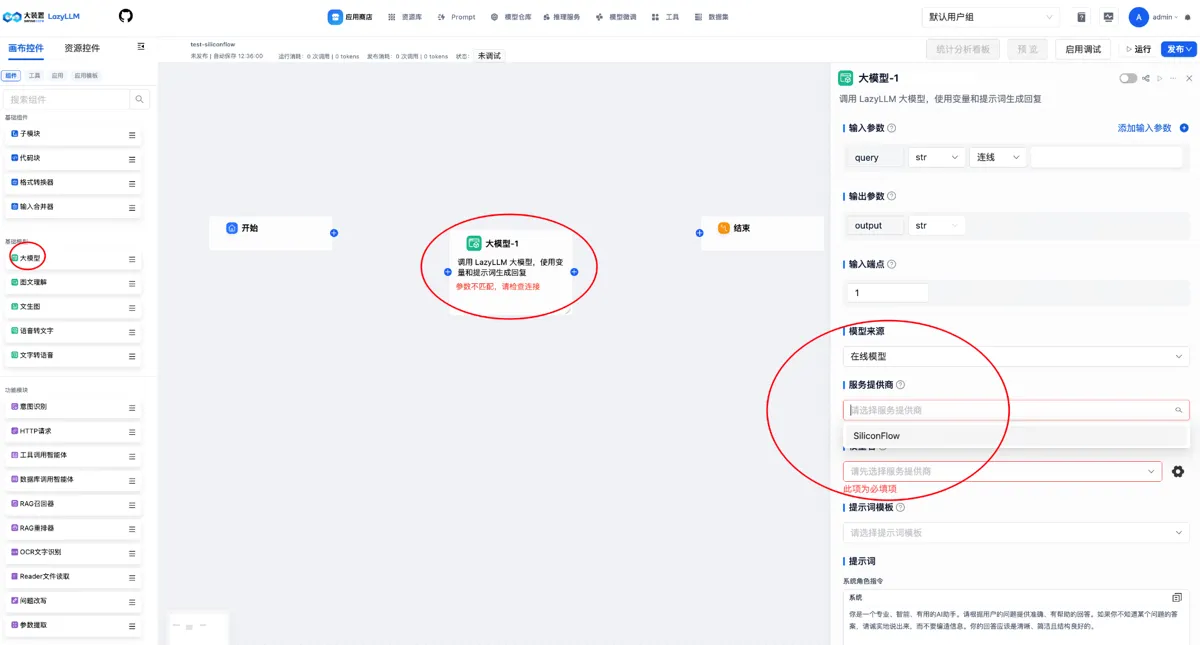
Task: Run the node with the play icon
Action: coord(1160,78)
